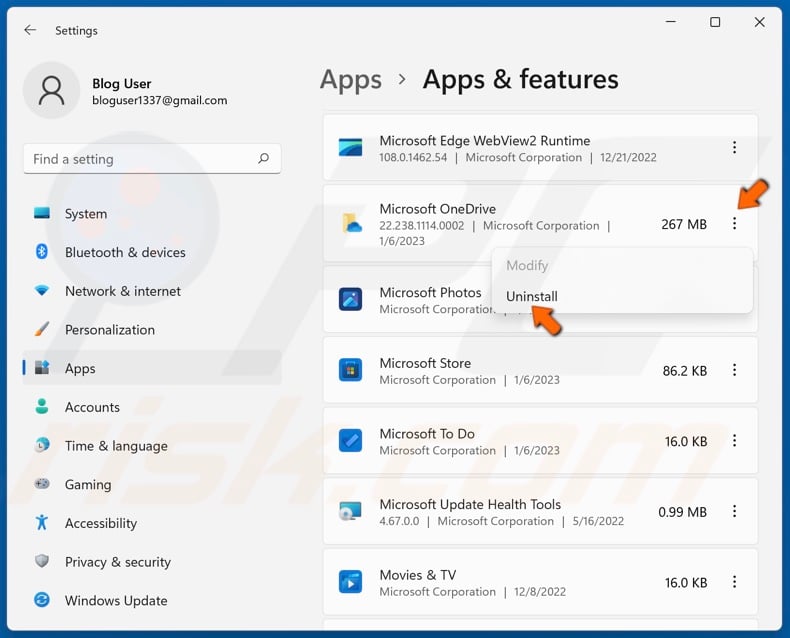This screenshot has height=638, width=790.
Task: Open the Personalization category
Action: pyautogui.click(x=152, y=330)
